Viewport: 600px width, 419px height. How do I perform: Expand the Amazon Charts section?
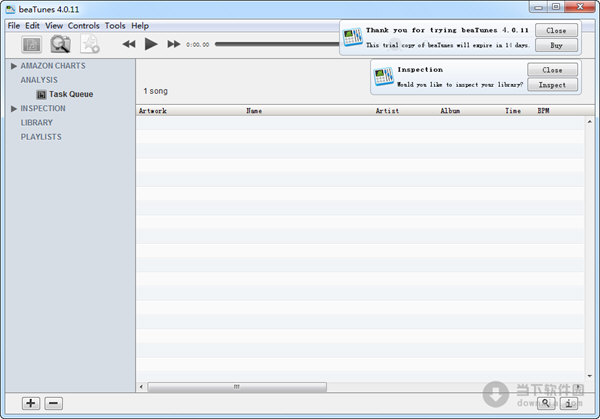click(14, 66)
